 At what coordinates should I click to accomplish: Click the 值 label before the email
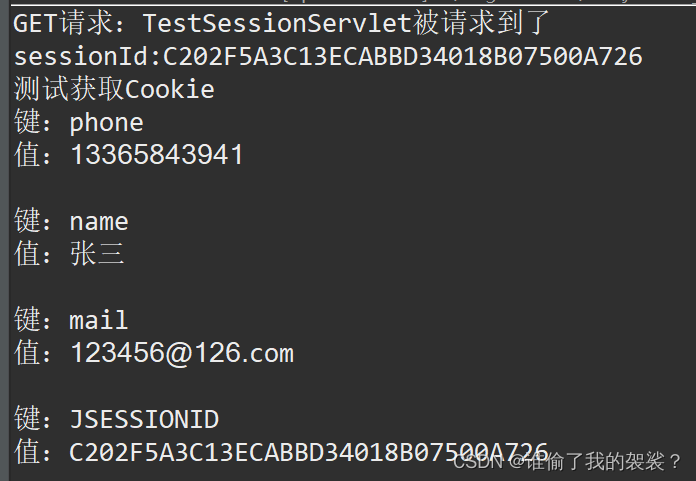pos(26,353)
